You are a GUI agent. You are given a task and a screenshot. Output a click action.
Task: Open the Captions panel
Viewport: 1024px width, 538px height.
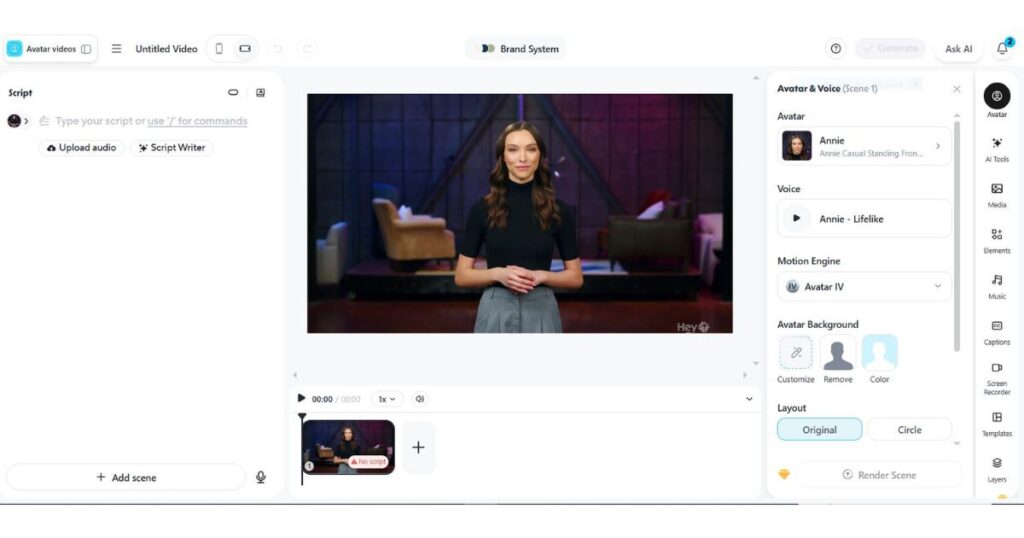(997, 332)
